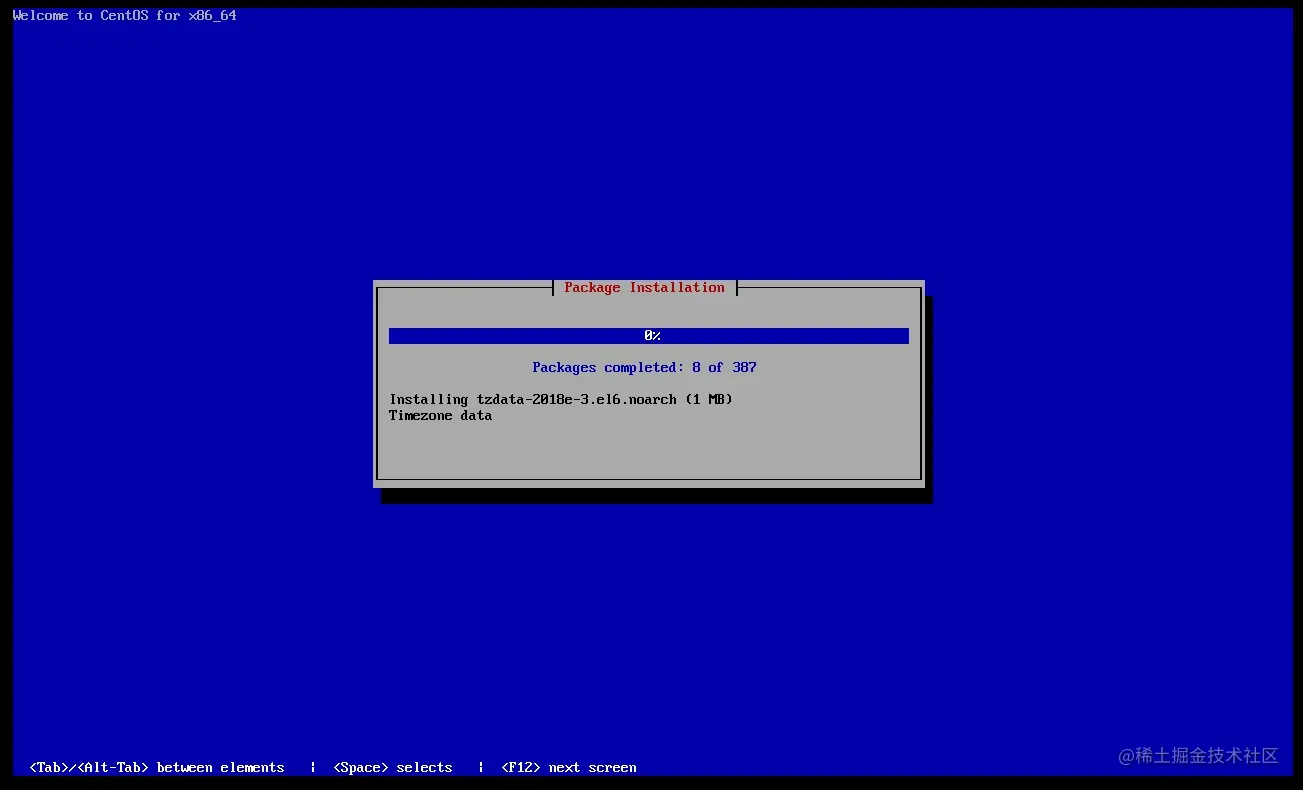Click "Welcome to CentOS for x86_64" header
This screenshot has height=790, width=1303.
point(125,16)
